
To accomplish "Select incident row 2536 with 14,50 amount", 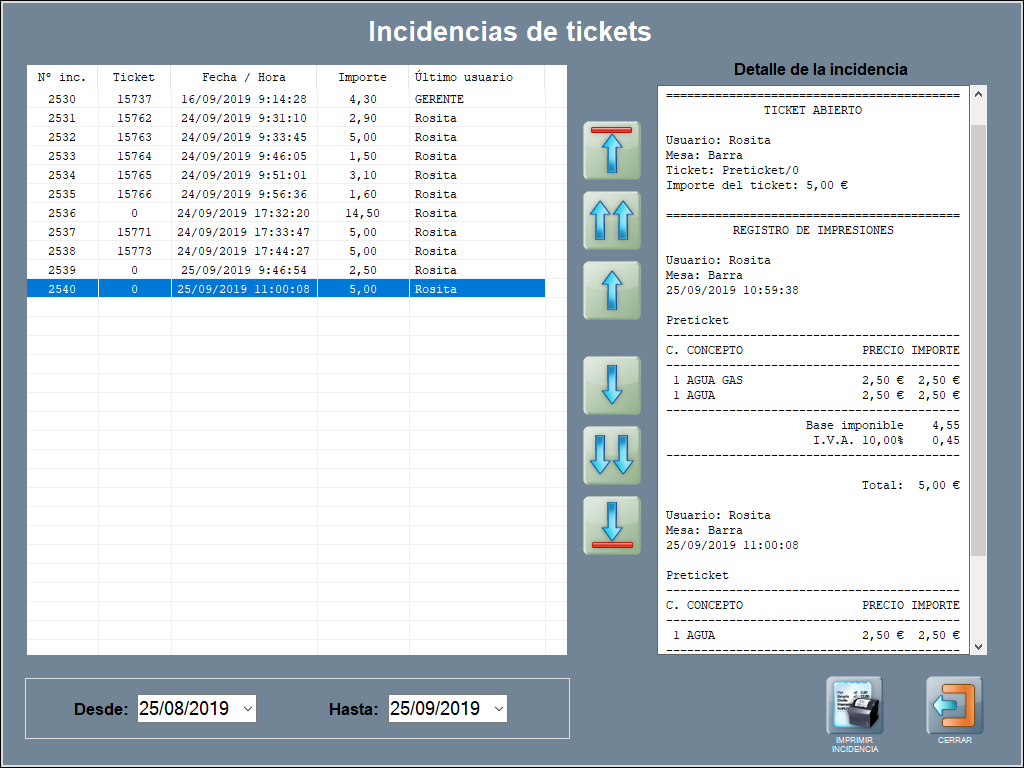I will click(285, 213).
